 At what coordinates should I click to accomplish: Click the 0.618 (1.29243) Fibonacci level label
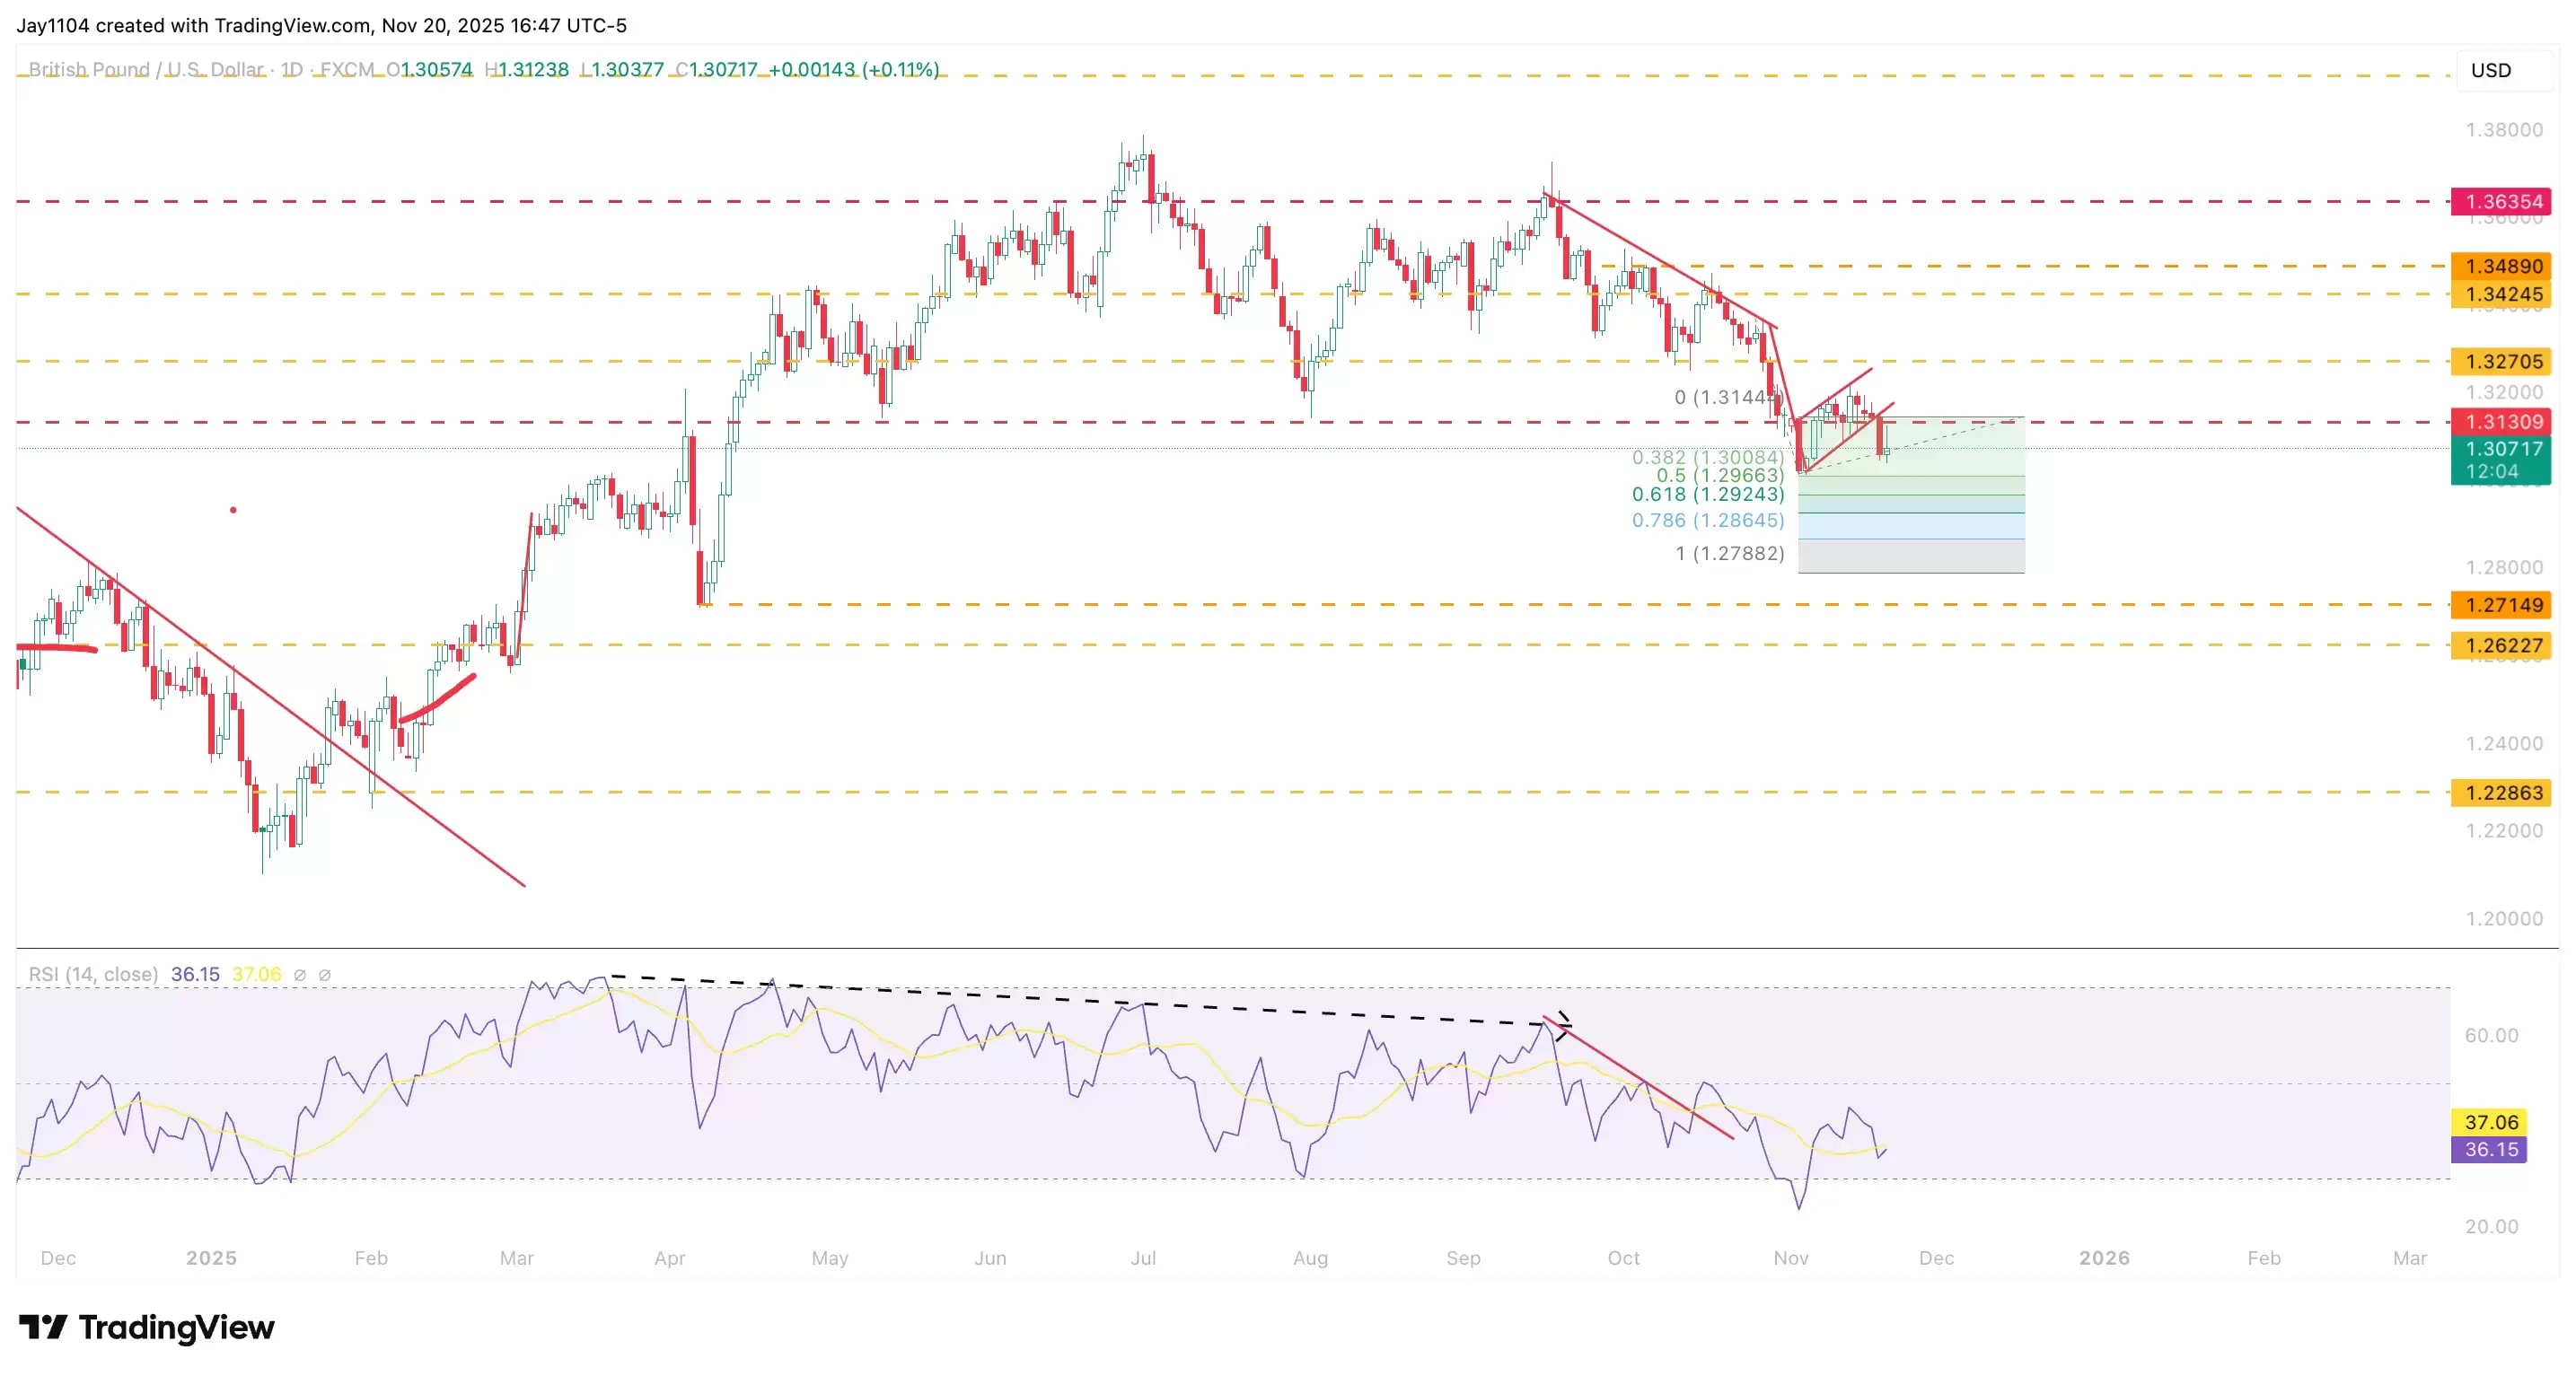[x=1707, y=494]
